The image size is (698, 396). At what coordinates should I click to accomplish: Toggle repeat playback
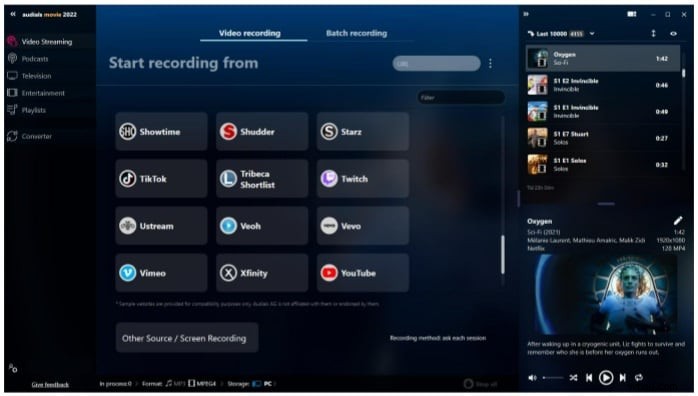(x=639, y=378)
